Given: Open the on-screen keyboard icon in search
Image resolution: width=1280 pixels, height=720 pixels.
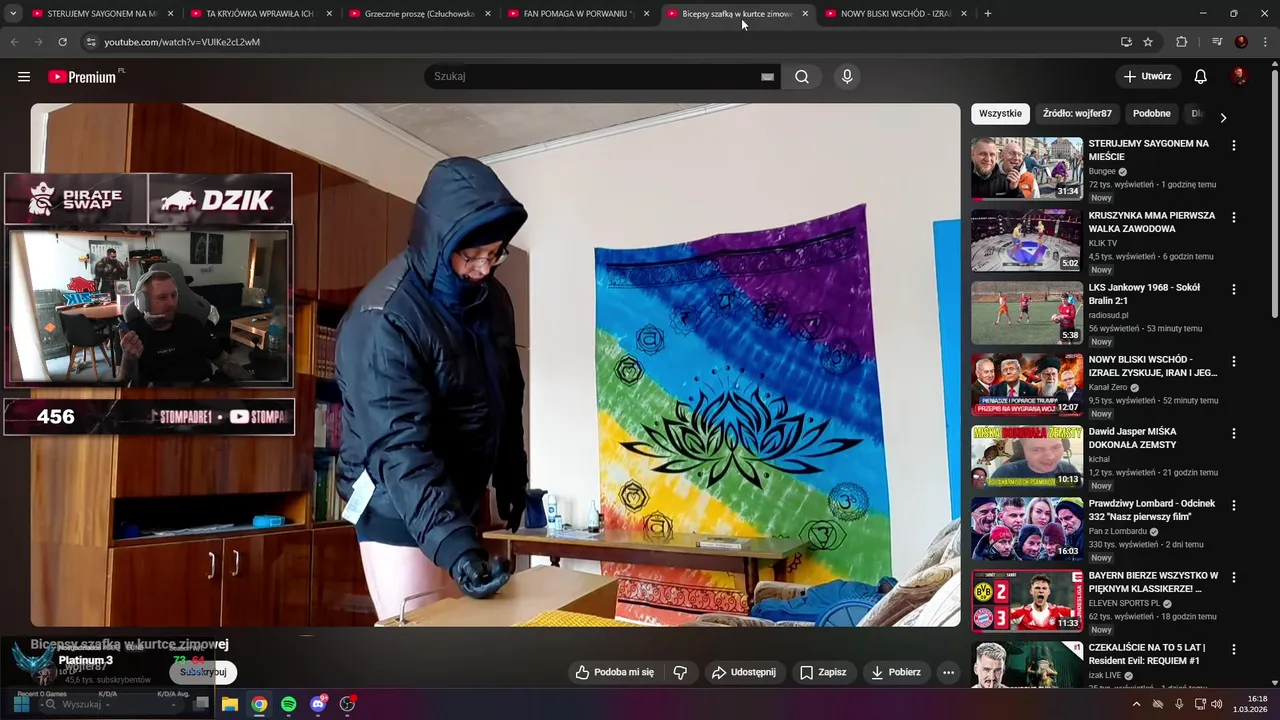Looking at the screenshot, I should pyautogui.click(x=767, y=77).
